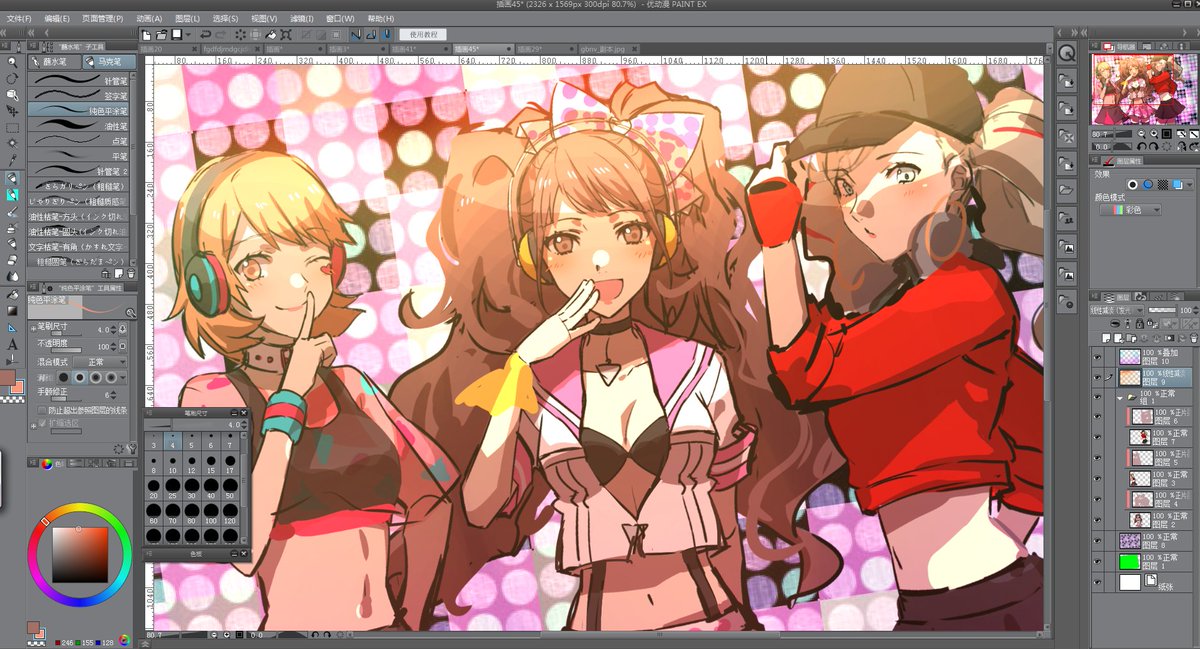Select the 马克笔 sub tool group
1200x649 pixels.
point(109,62)
